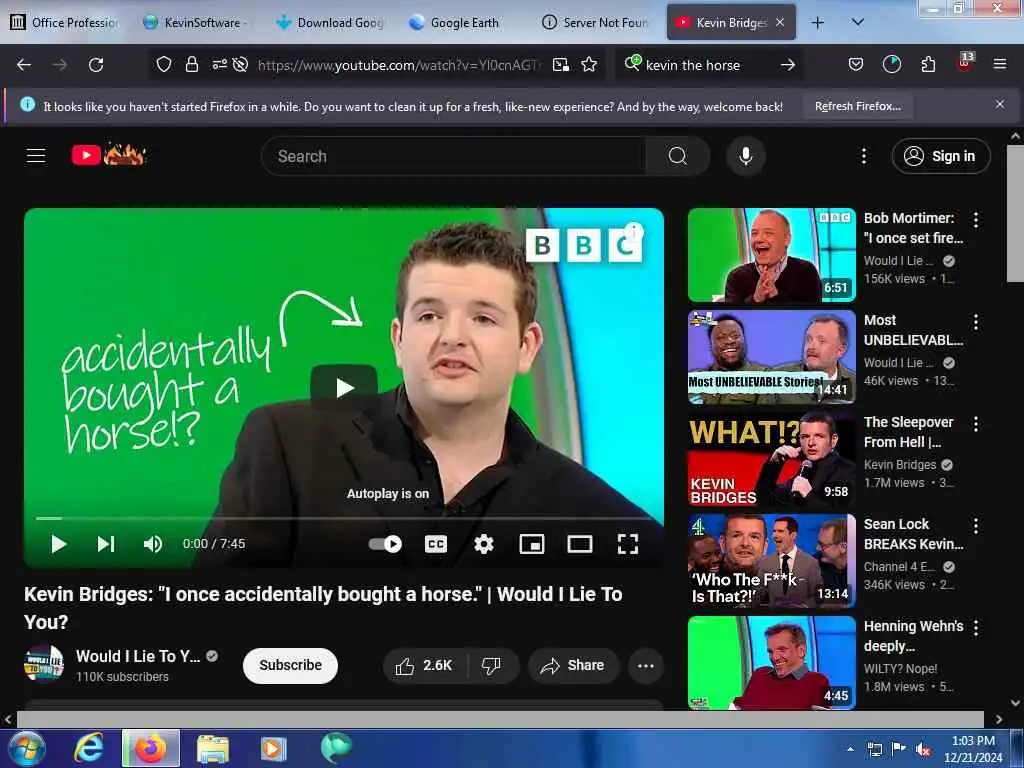
Task: Open picture-in-picture icon in URL bar
Action: point(560,64)
